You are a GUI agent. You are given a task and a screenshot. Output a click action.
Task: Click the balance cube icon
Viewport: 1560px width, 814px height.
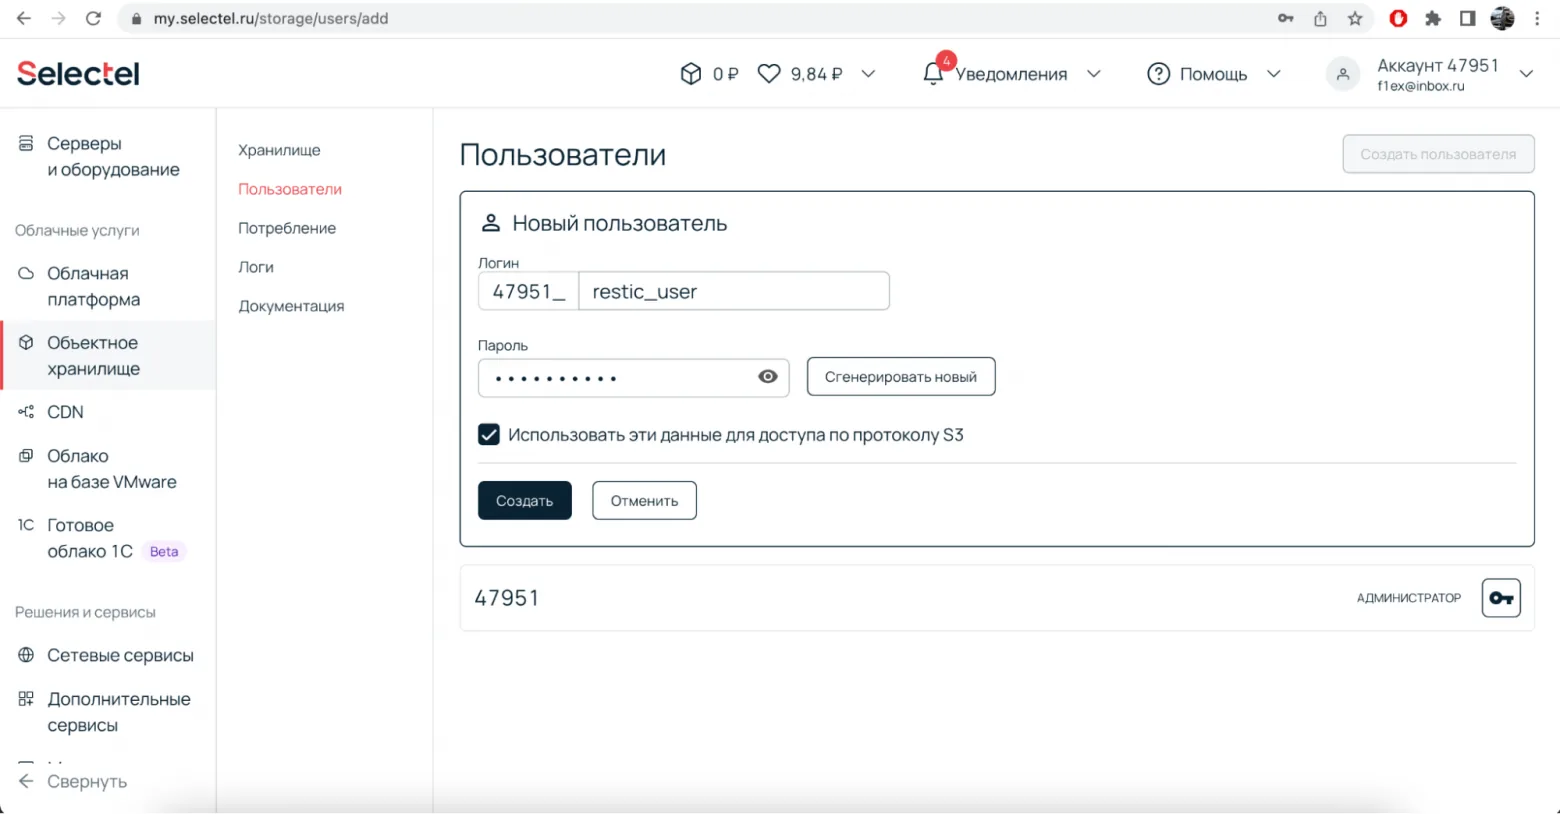[x=690, y=74]
